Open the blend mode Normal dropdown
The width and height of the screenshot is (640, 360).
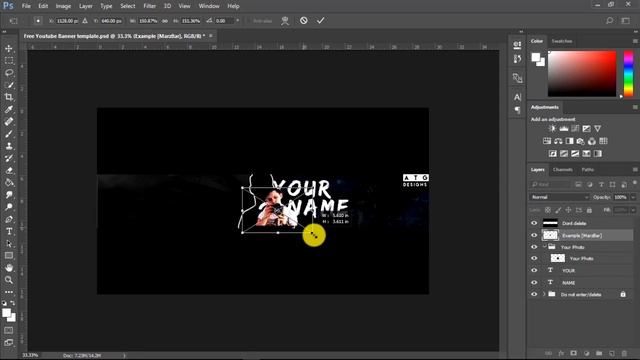(x=560, y=197)
